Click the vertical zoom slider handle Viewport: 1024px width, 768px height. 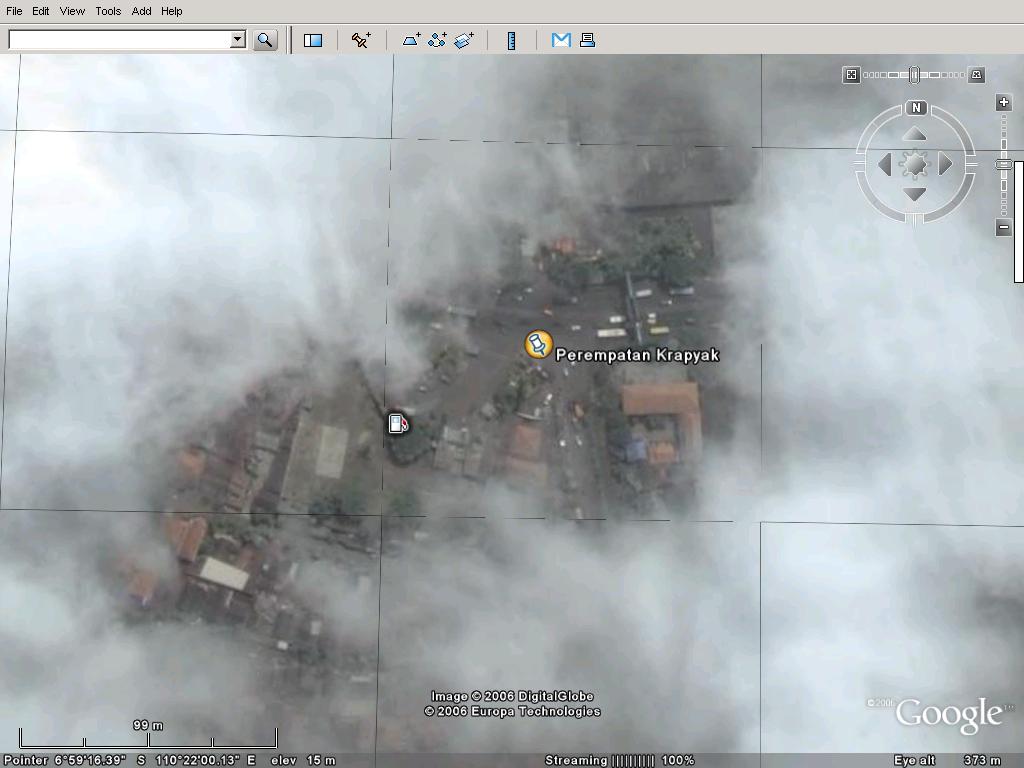tap(1004, 165)
